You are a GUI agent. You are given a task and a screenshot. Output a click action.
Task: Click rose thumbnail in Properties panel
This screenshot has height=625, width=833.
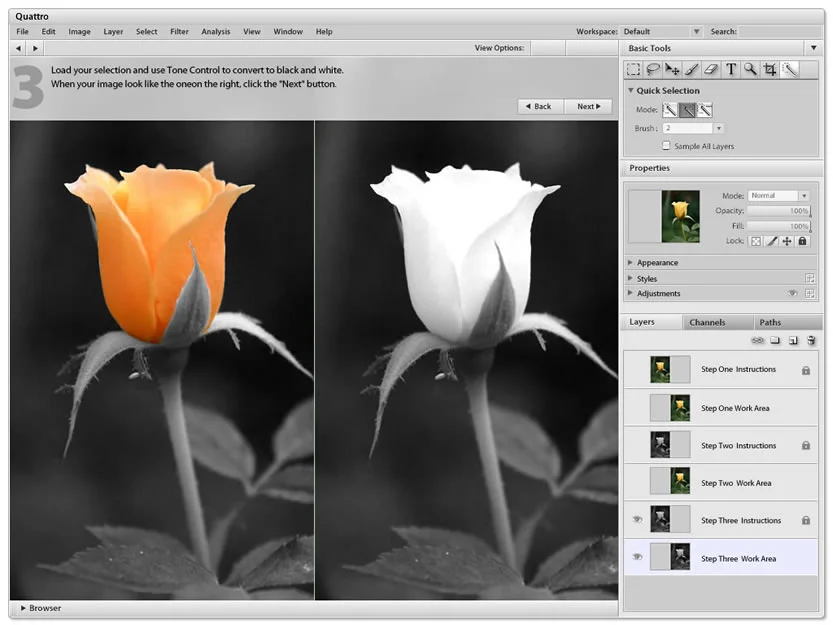point(681,216)
